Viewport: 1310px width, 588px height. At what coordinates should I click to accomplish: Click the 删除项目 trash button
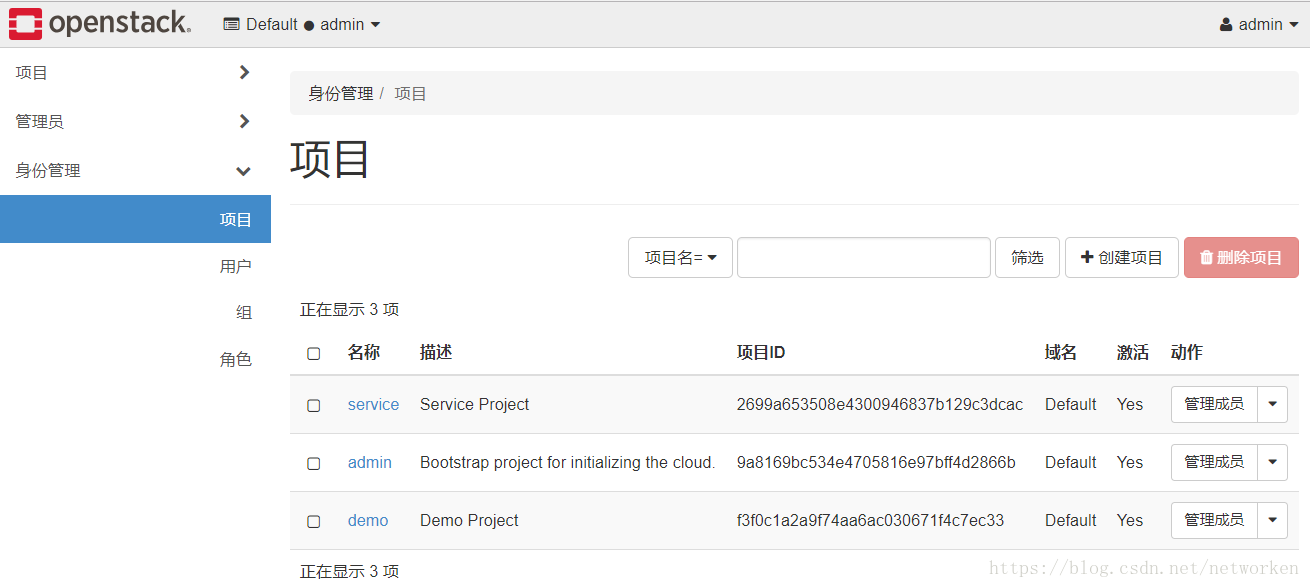[1240, 257]
